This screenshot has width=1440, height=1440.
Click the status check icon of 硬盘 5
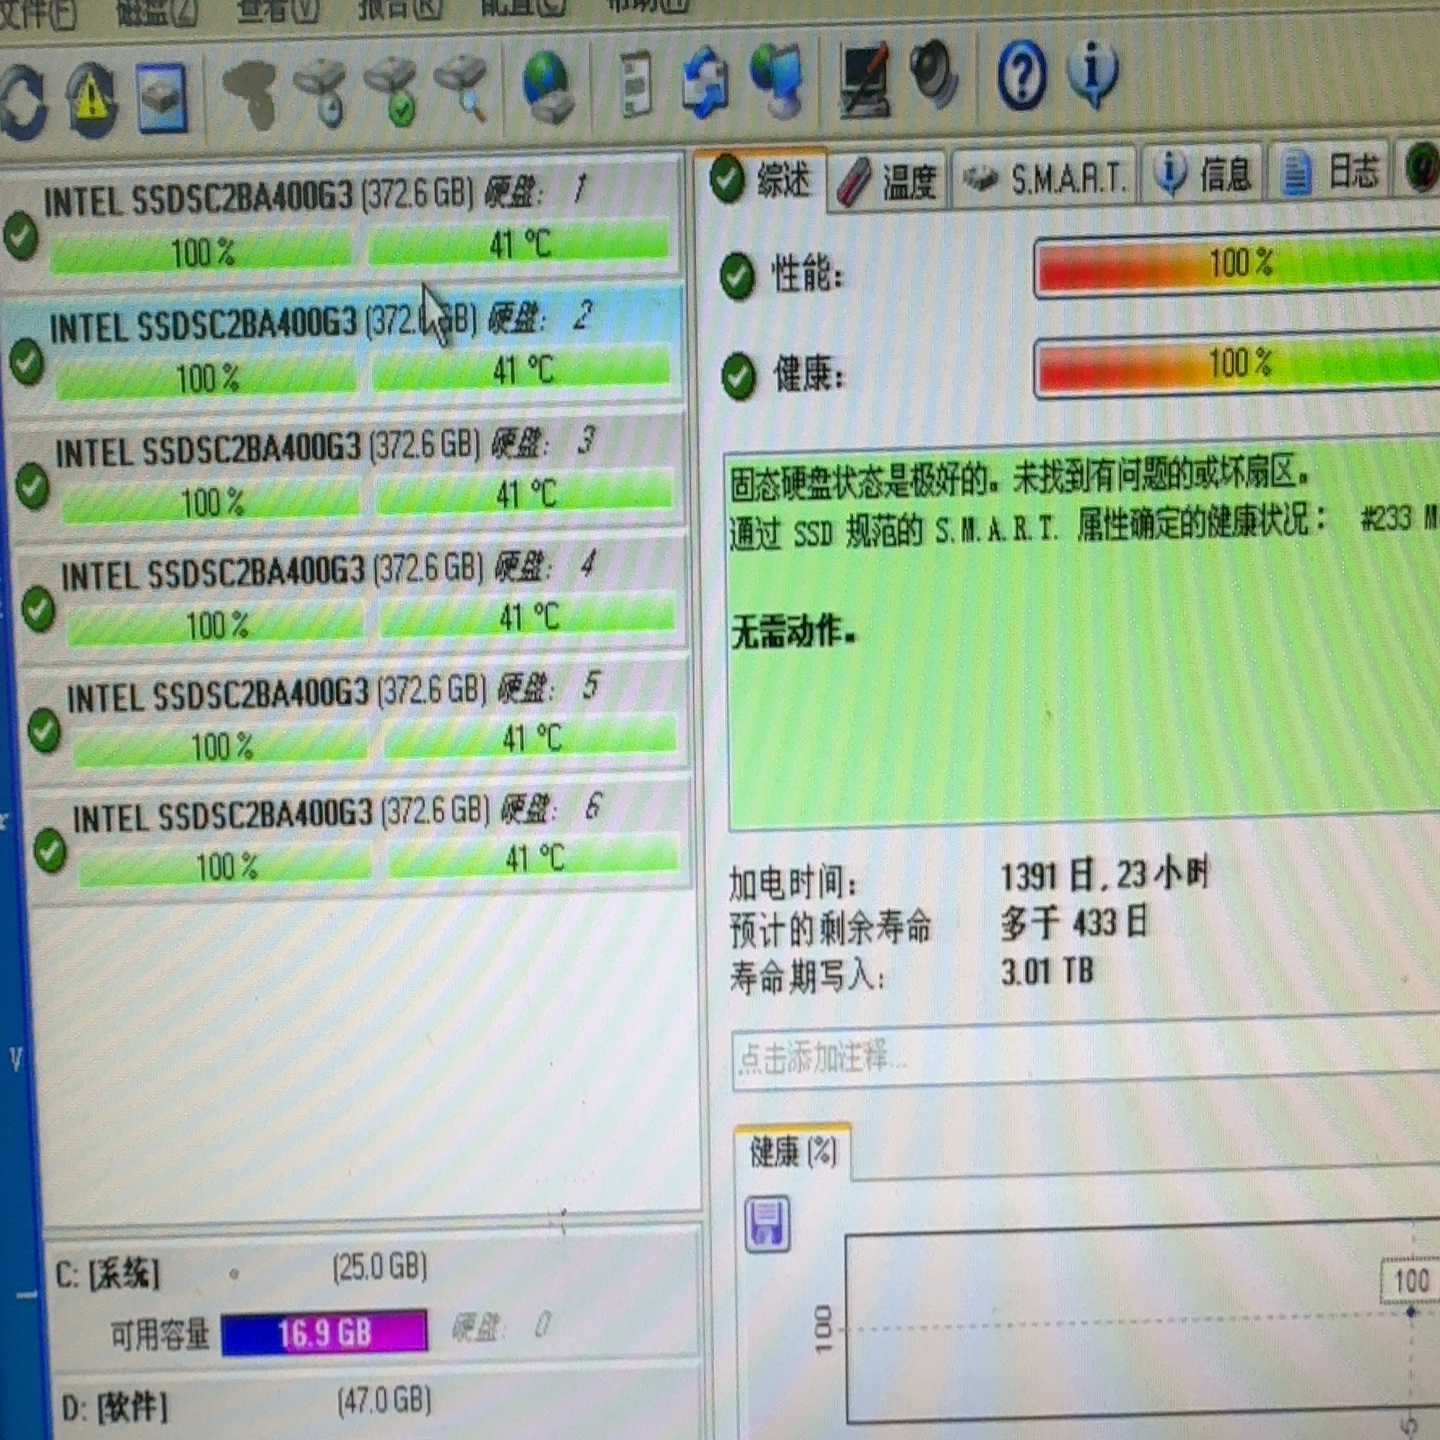(x=44, y=730)
